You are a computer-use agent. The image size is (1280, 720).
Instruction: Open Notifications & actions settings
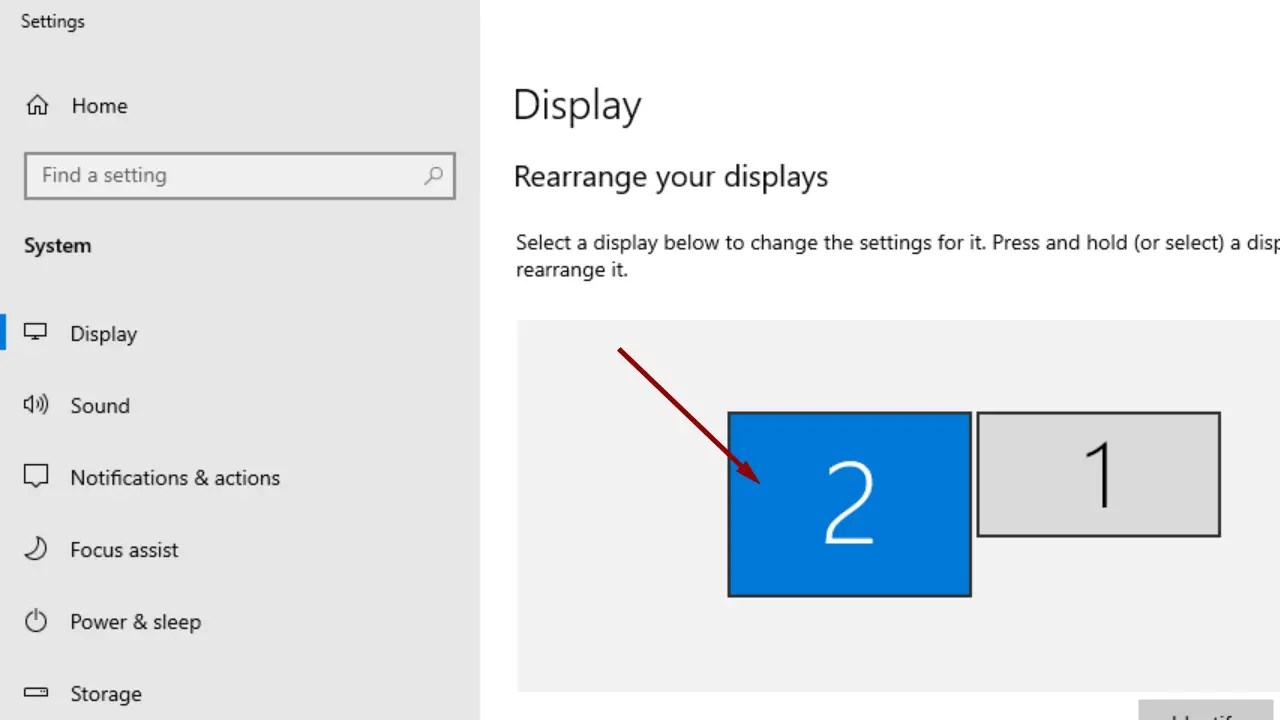pyautogui.click(x=175, y=477)
